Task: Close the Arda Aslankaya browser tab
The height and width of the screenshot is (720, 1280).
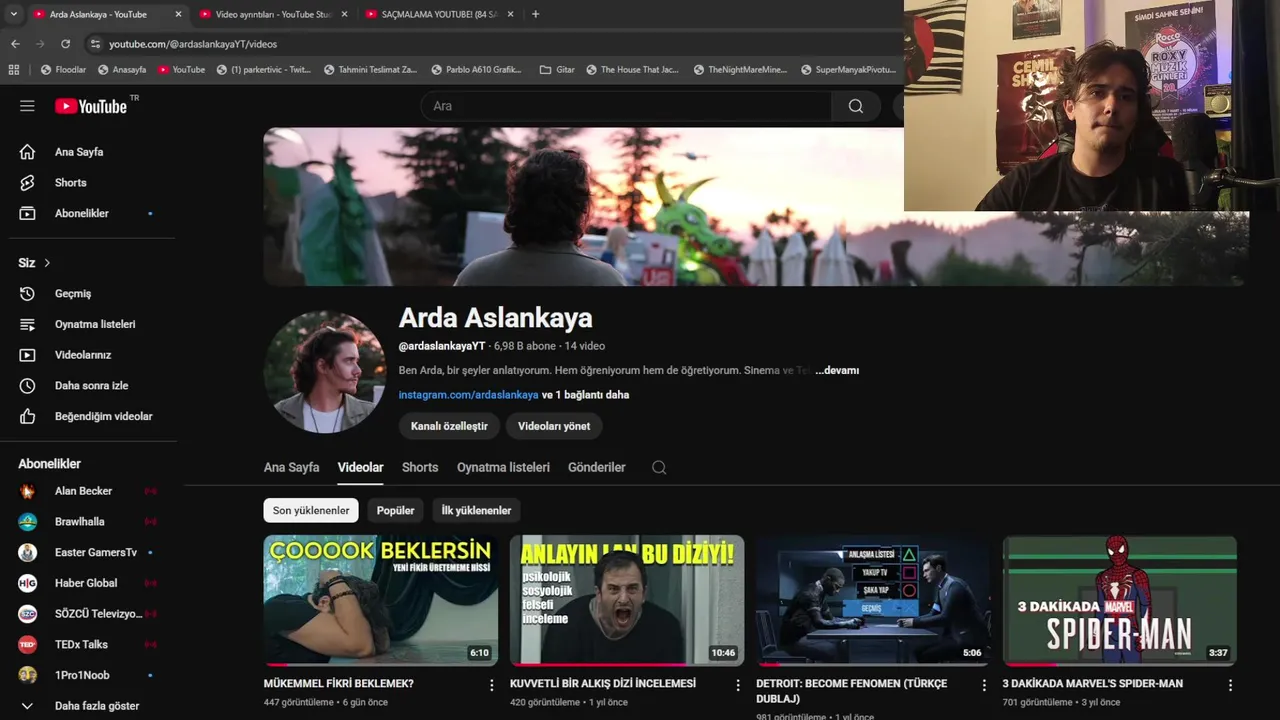Action: click(179, 14)
